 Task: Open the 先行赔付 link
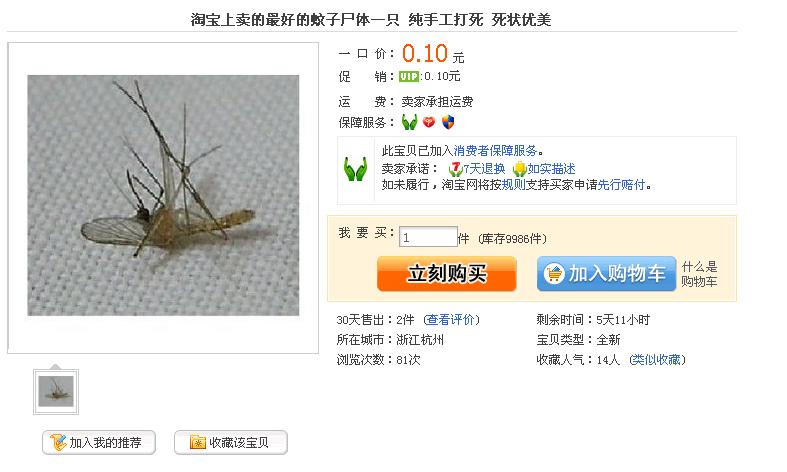point(621,185)
